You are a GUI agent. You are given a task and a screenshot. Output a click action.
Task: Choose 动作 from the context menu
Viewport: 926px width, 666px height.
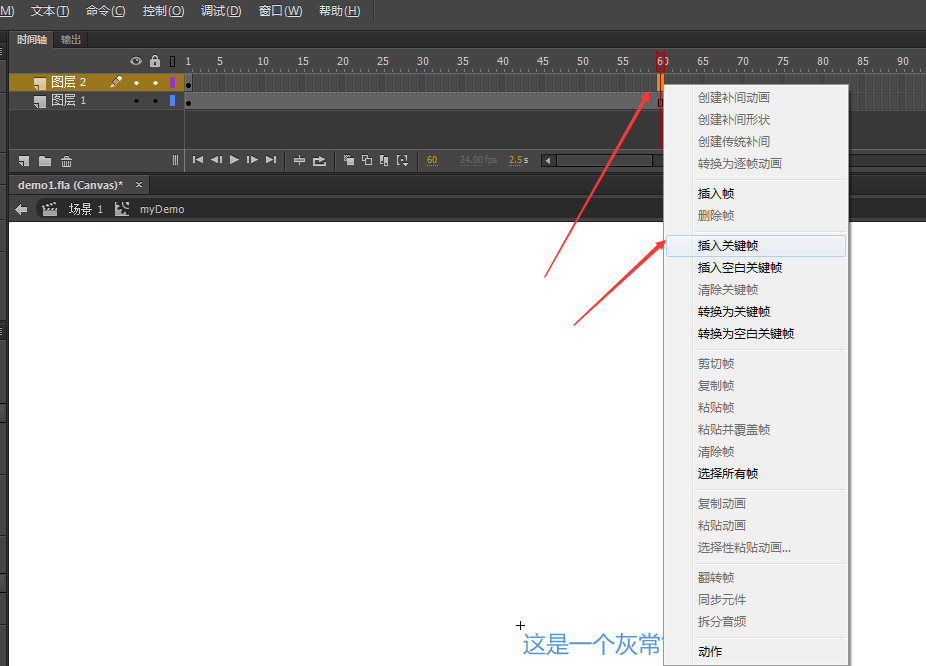click(756, 651)
